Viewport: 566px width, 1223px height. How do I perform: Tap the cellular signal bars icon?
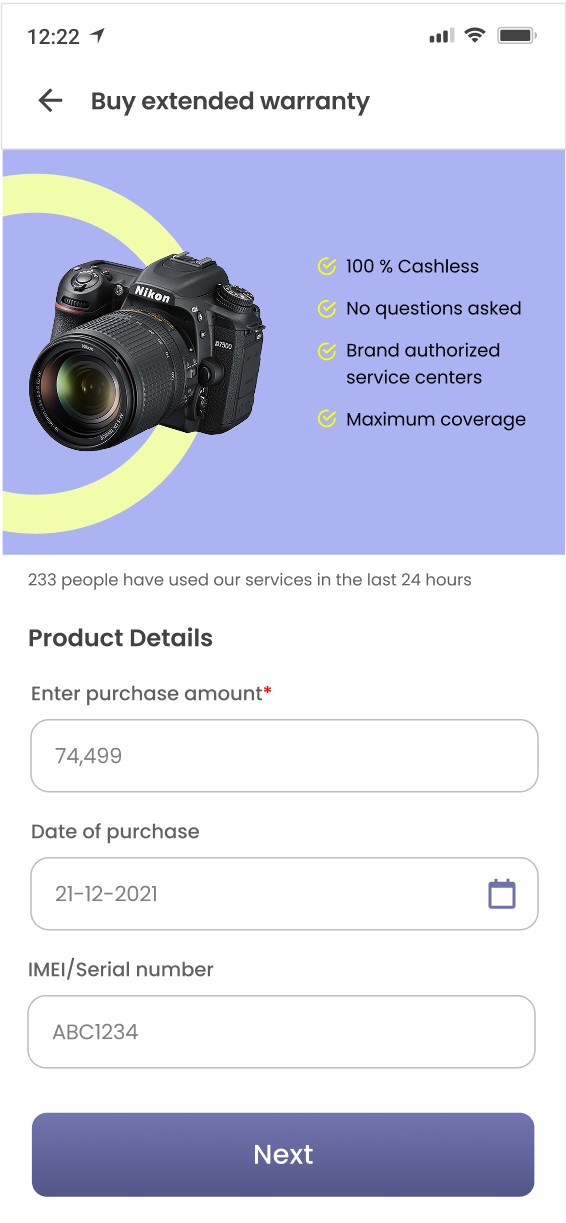pyautogui.click(x=441, y=37)
